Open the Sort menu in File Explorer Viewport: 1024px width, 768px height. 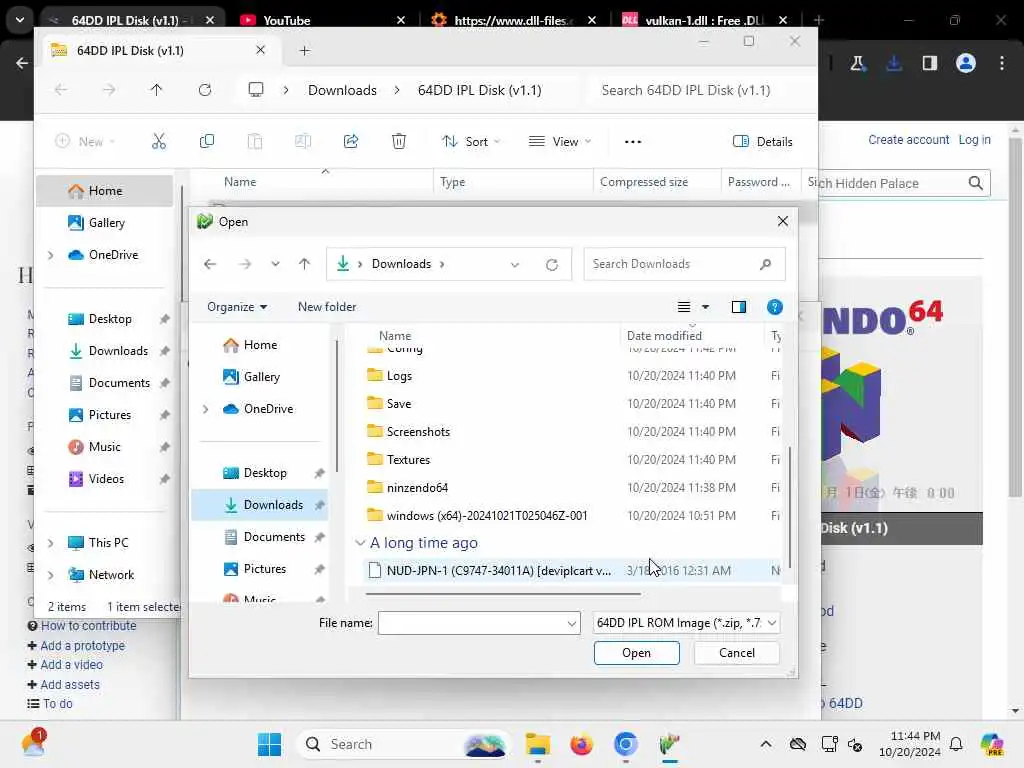point(471,142)
